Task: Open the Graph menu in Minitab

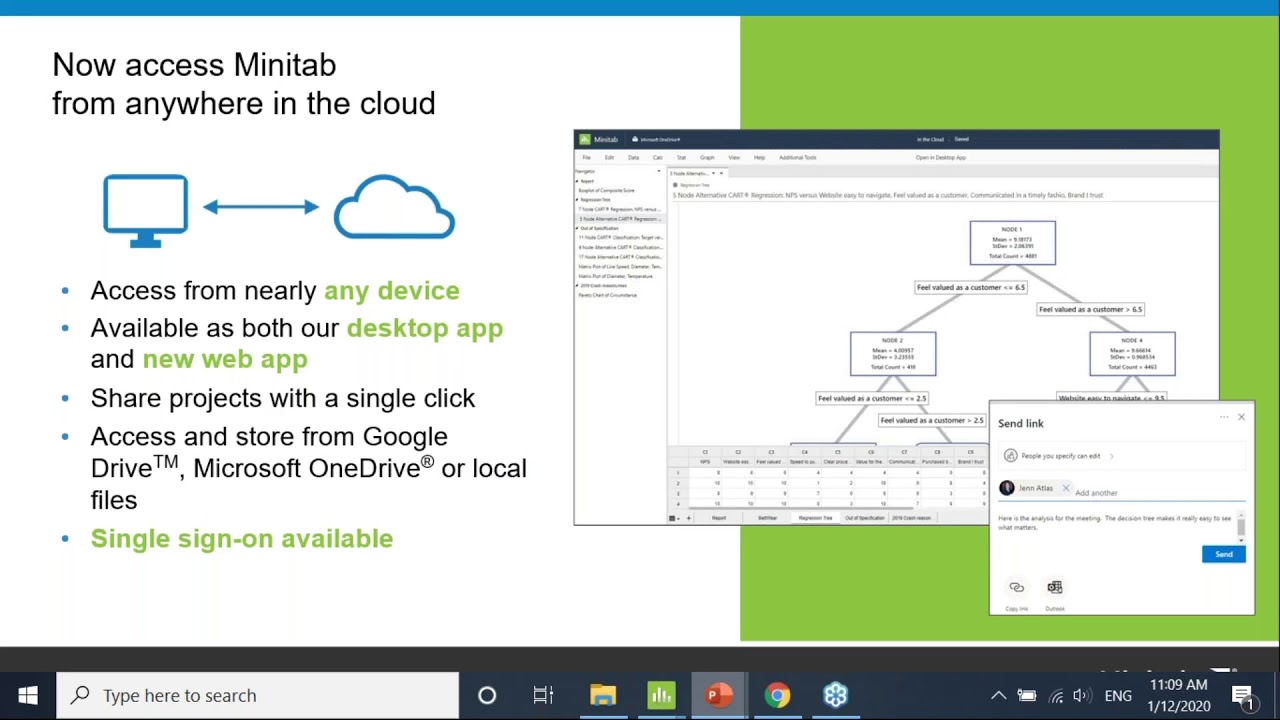Action: tap(707, 158)
